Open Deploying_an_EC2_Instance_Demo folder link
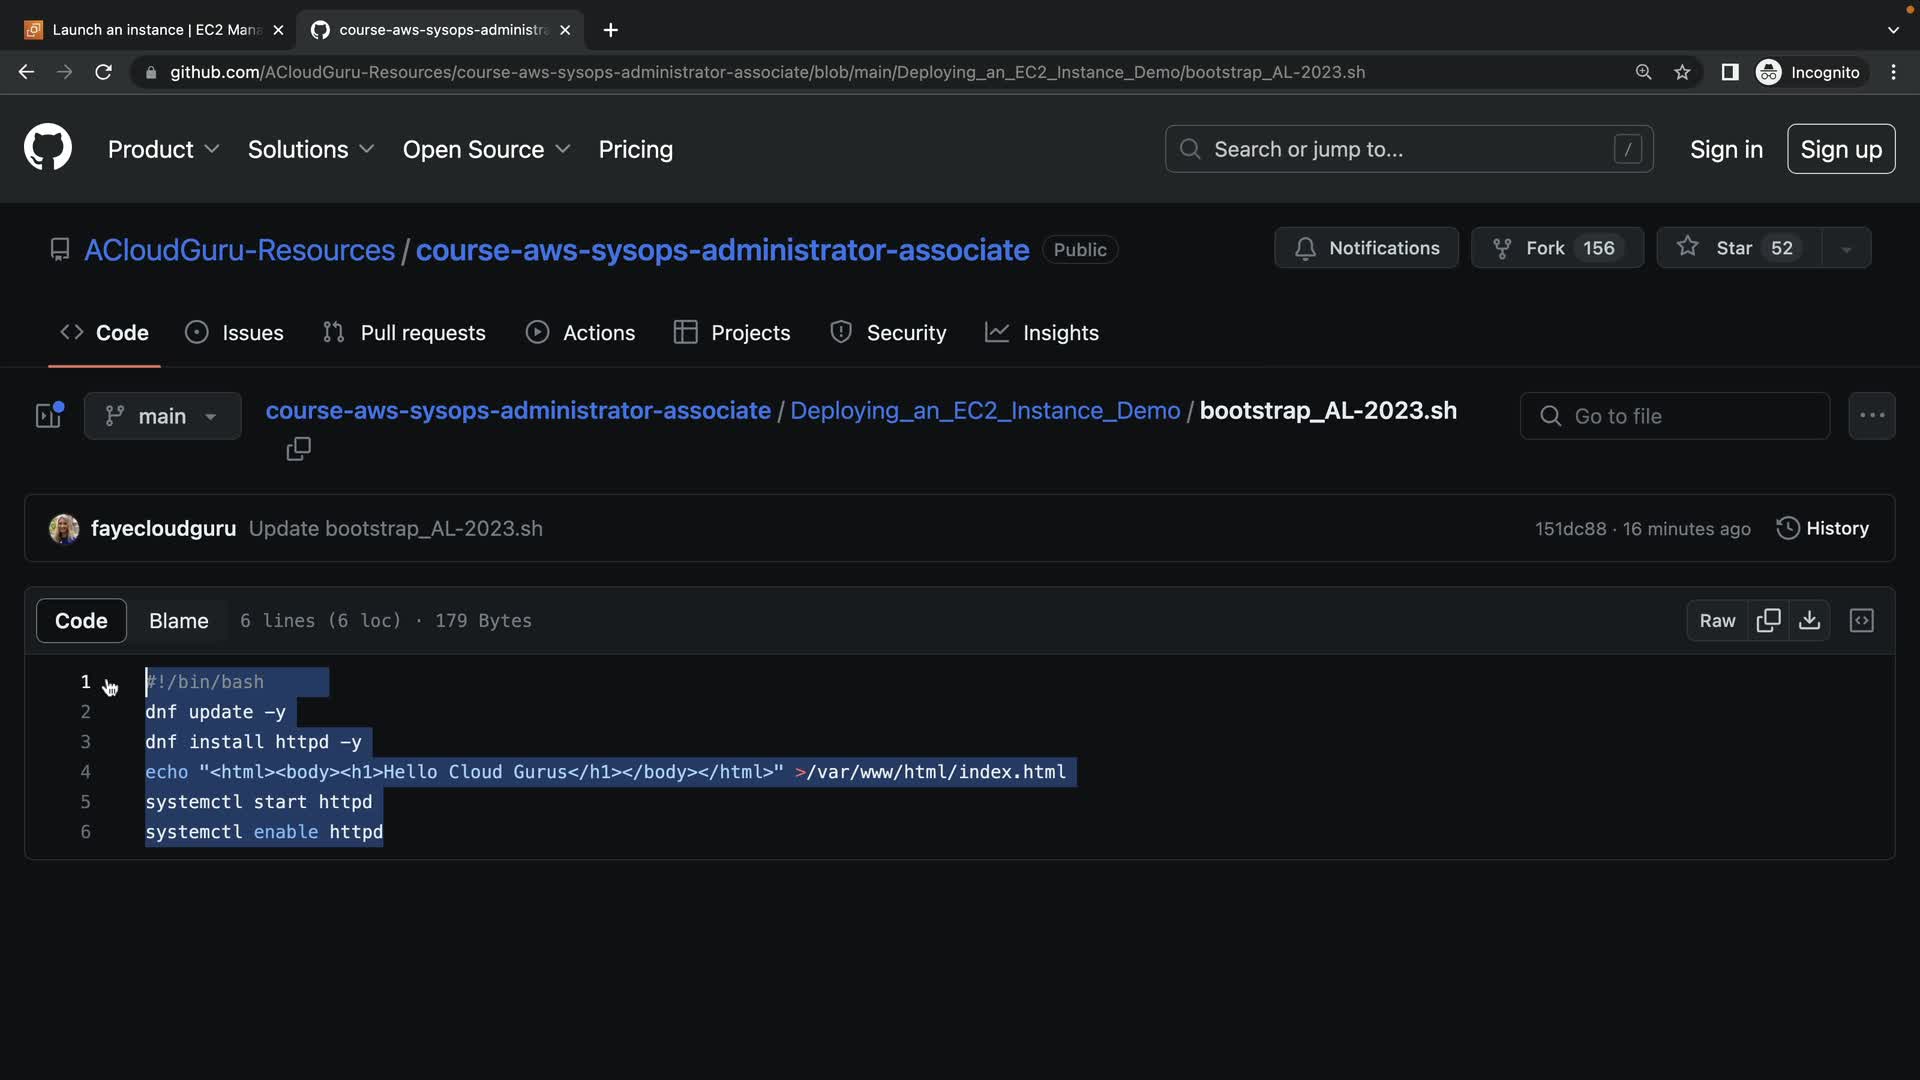The width and height of the screenshot is (1920, 1080). coord(984,410)
